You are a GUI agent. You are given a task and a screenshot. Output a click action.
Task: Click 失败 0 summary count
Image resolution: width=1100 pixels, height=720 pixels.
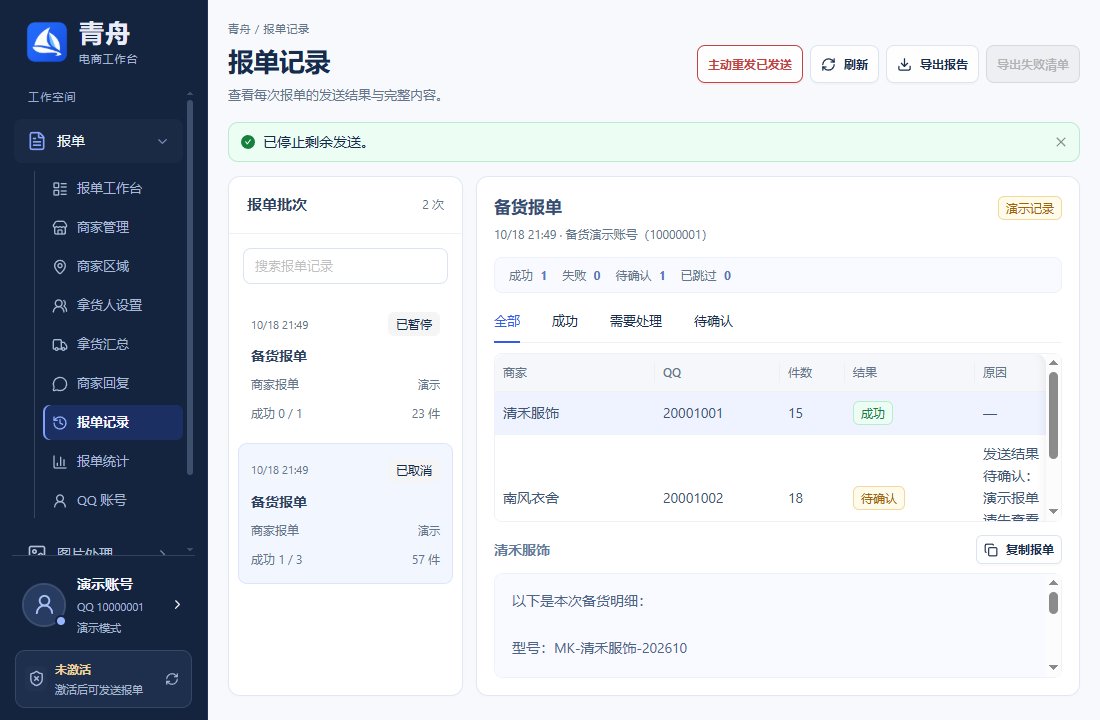[x=581, y=276]
